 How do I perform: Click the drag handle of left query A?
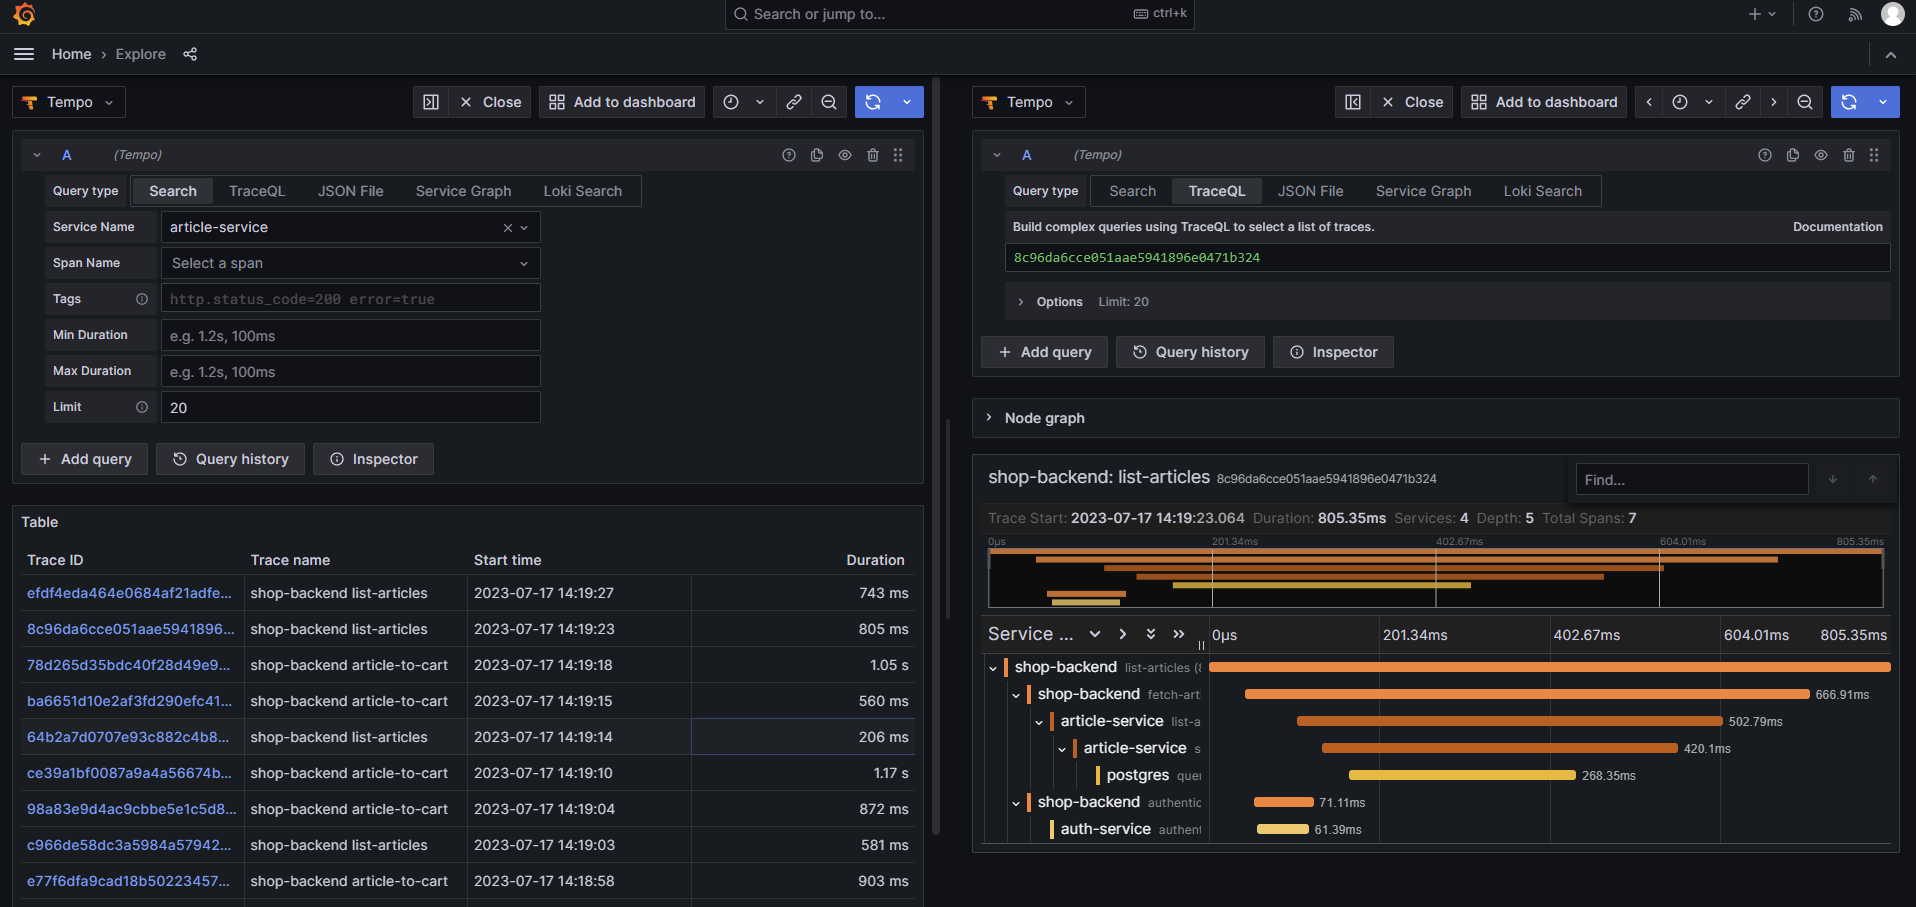tap(898, 155)
